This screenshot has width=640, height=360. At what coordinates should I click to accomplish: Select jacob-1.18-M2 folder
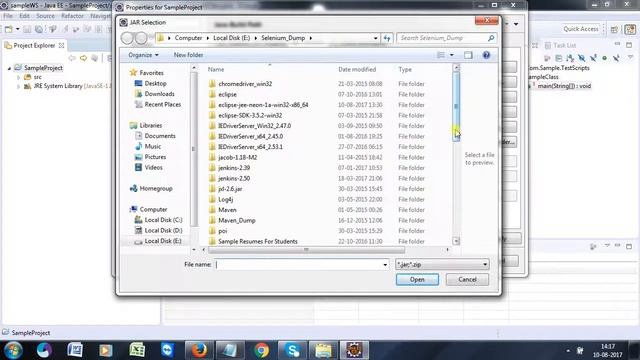(238, 157)
